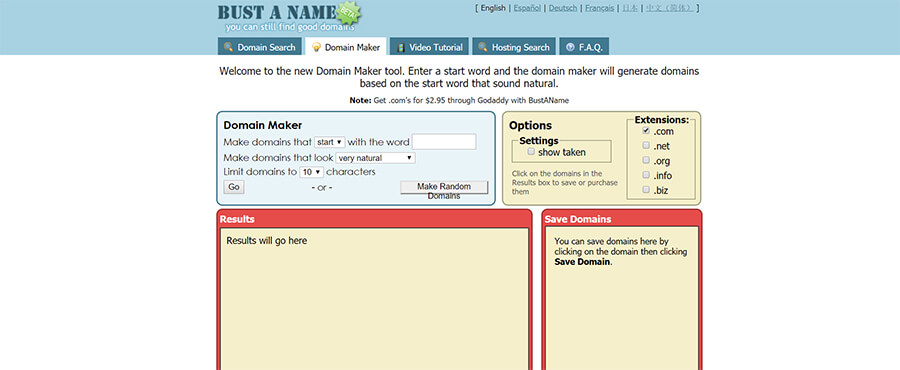Click the lightbulb icon on the Domain Maker tab
The image size is (900, 370).
316,47
